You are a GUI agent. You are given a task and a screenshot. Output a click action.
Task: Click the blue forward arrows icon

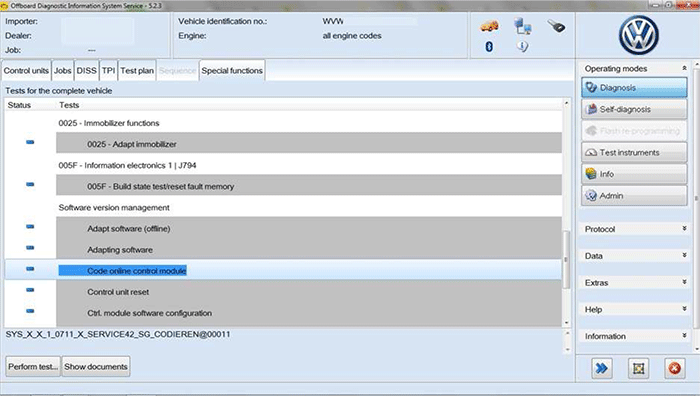point(602,368)
